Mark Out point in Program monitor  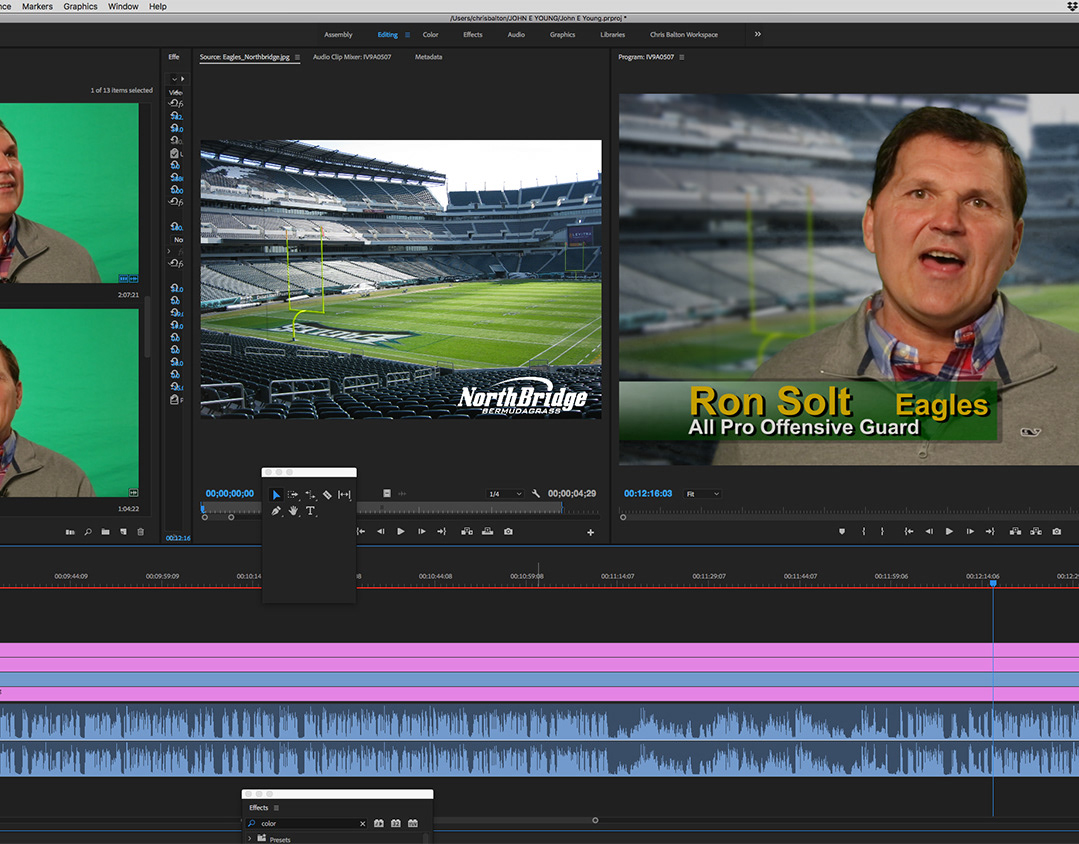click(882, 531)
